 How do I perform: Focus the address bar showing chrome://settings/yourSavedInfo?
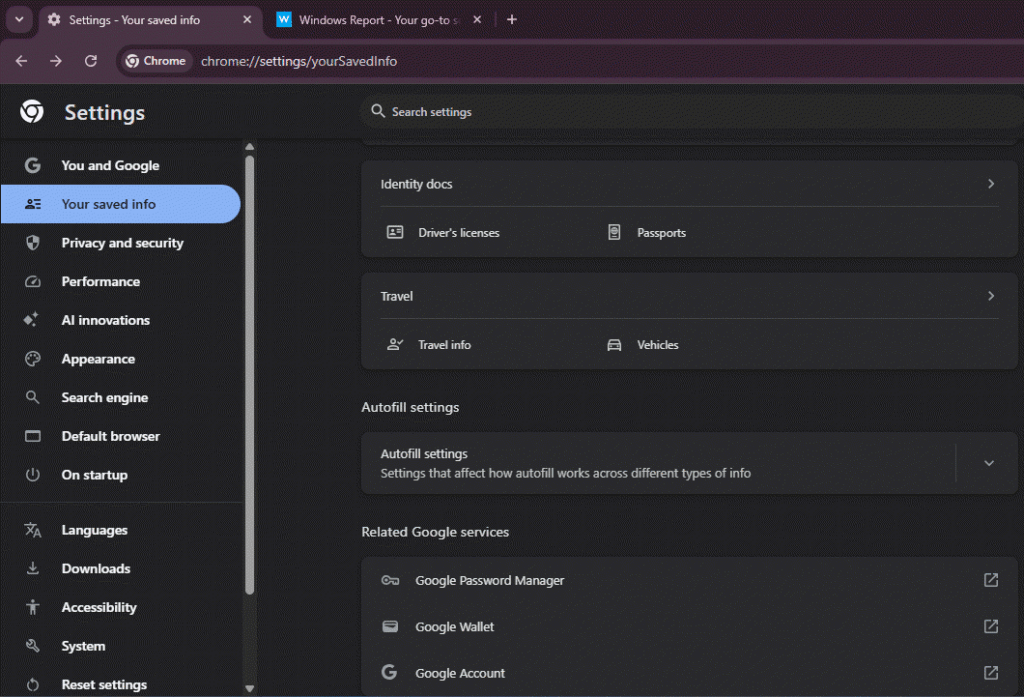(x=299, y=61)
